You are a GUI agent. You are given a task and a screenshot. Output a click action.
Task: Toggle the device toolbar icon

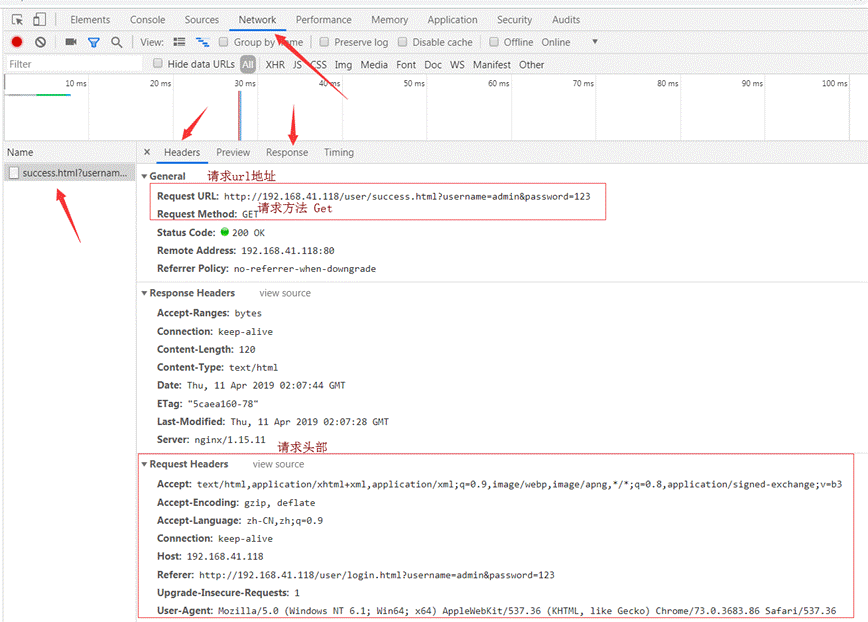pyautogui.click(x=39, y=20)
